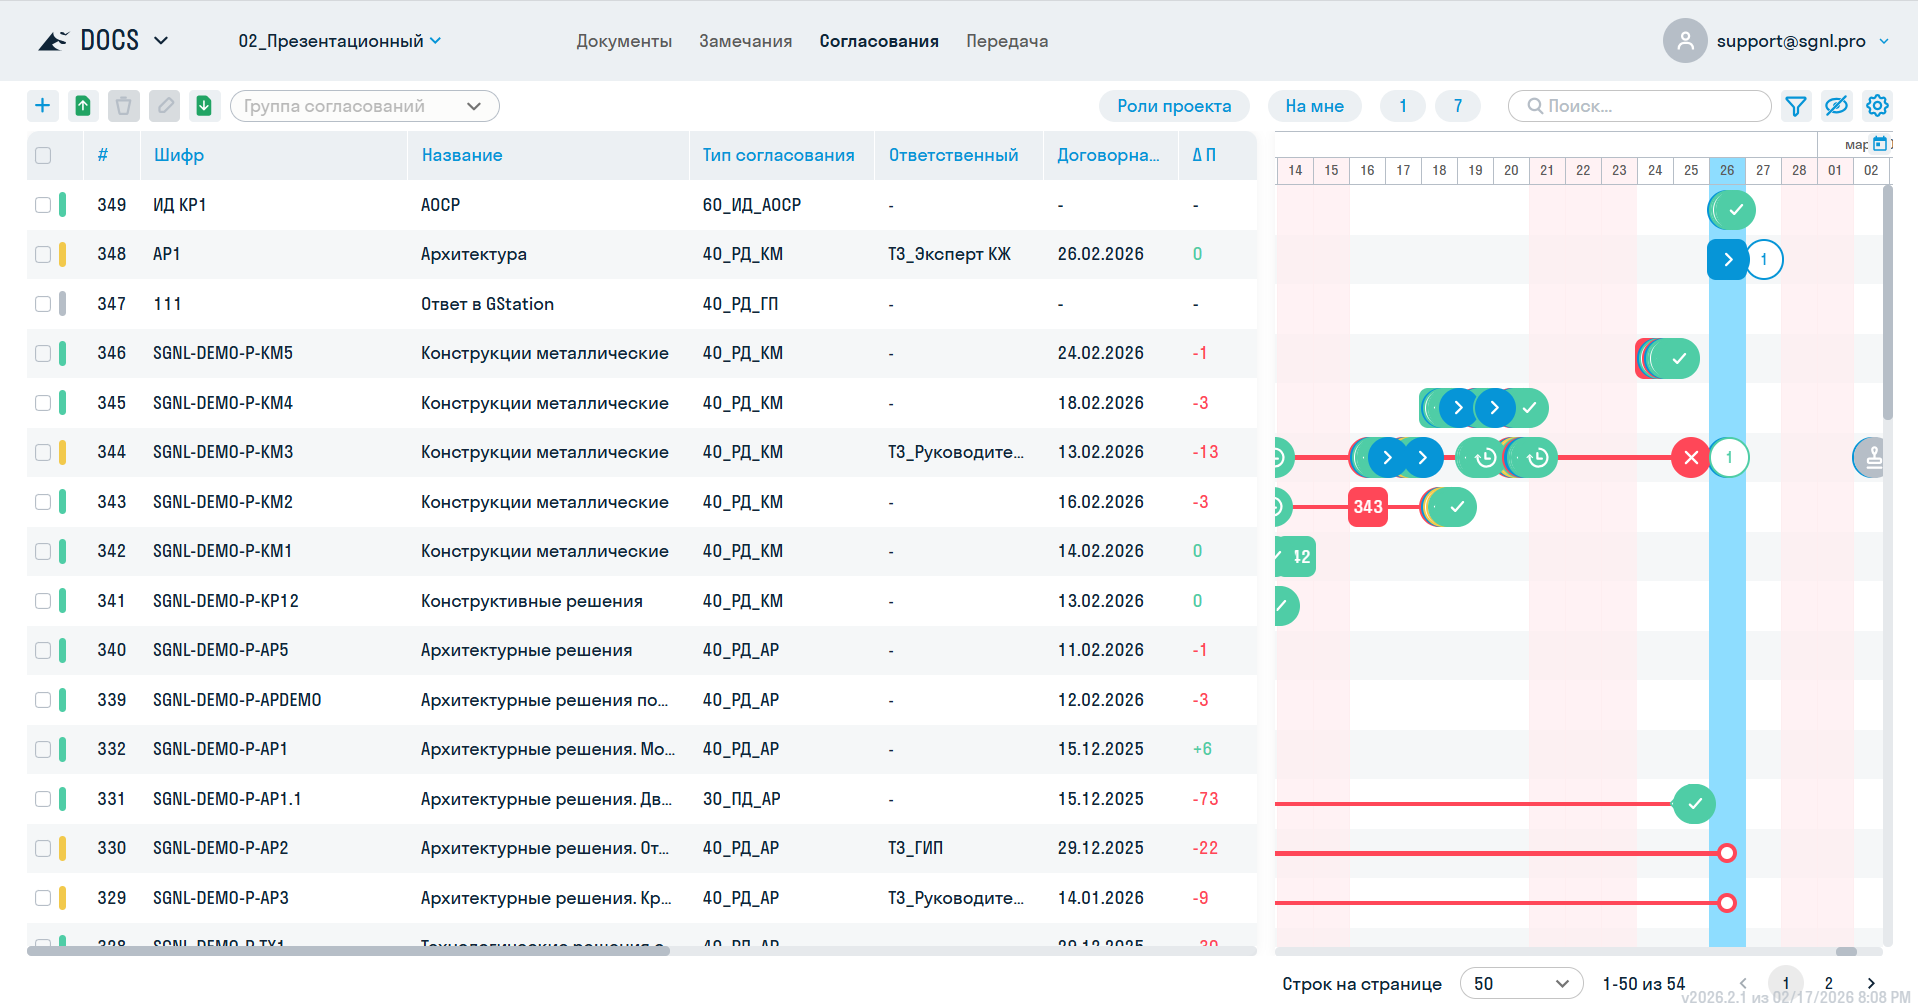
Task: Open the filter funnel icon
Action: coord(1796,106)
